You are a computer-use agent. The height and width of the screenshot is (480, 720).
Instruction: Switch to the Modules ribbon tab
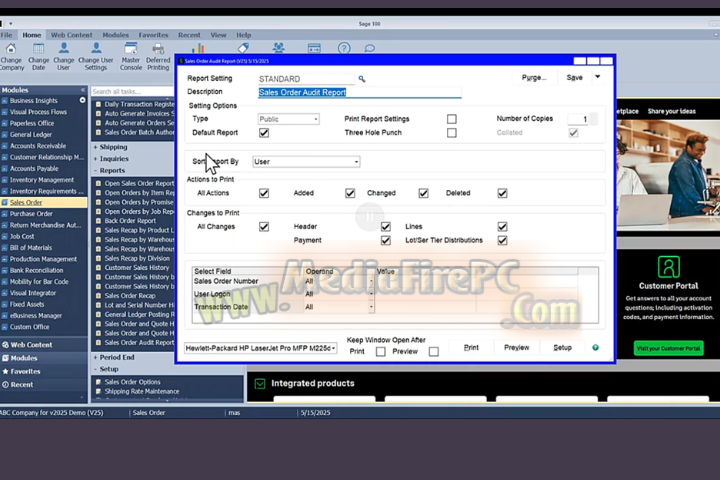click(x=116, y=35)
